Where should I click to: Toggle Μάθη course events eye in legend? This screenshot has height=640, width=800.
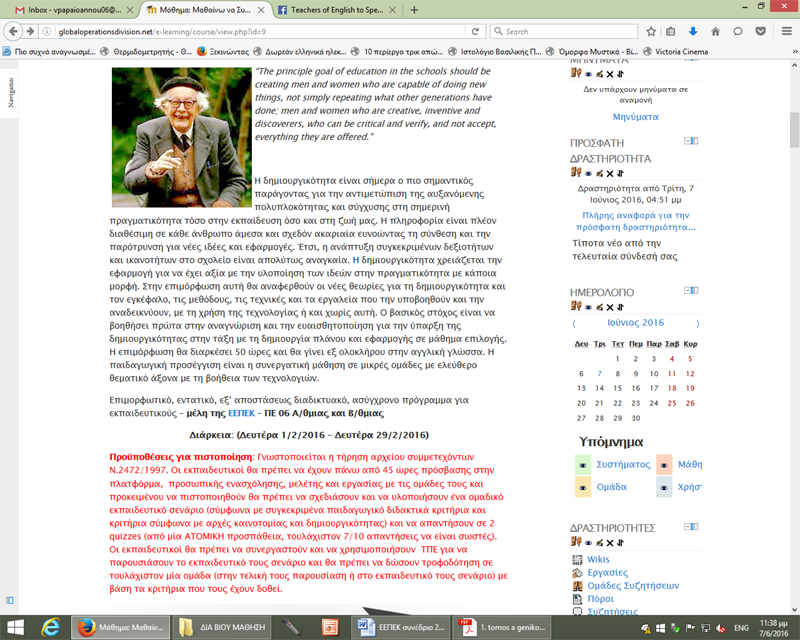click(664, 465)
